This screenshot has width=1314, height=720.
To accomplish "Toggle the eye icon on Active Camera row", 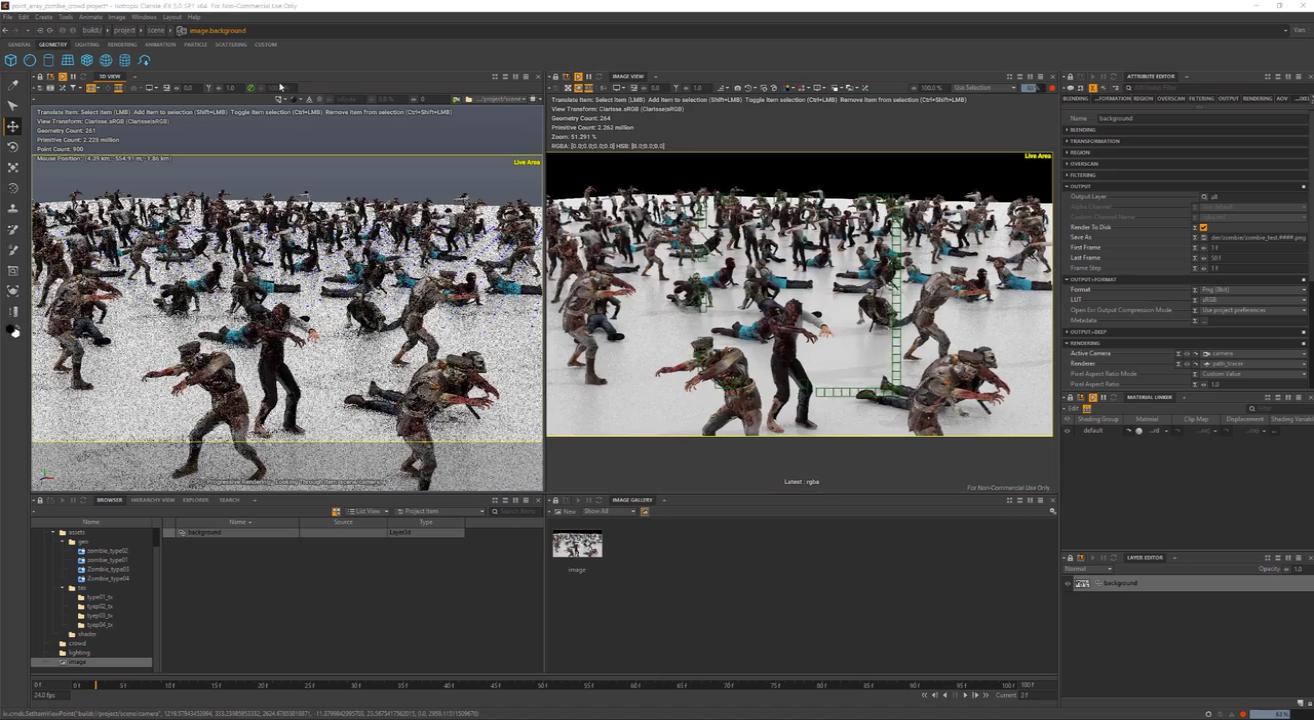I will 1186,353.
